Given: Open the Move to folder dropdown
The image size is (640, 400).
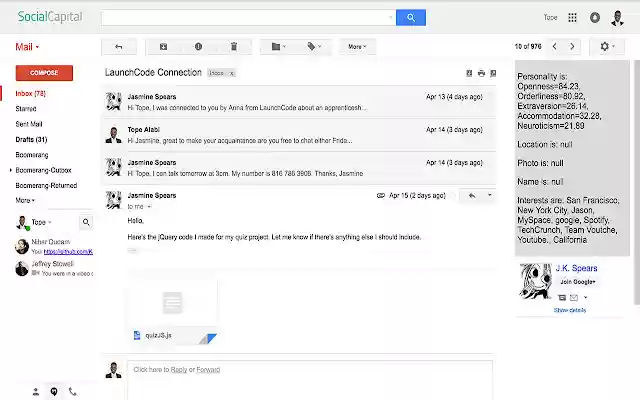Looking at the screenshot, I should point(278,47).
